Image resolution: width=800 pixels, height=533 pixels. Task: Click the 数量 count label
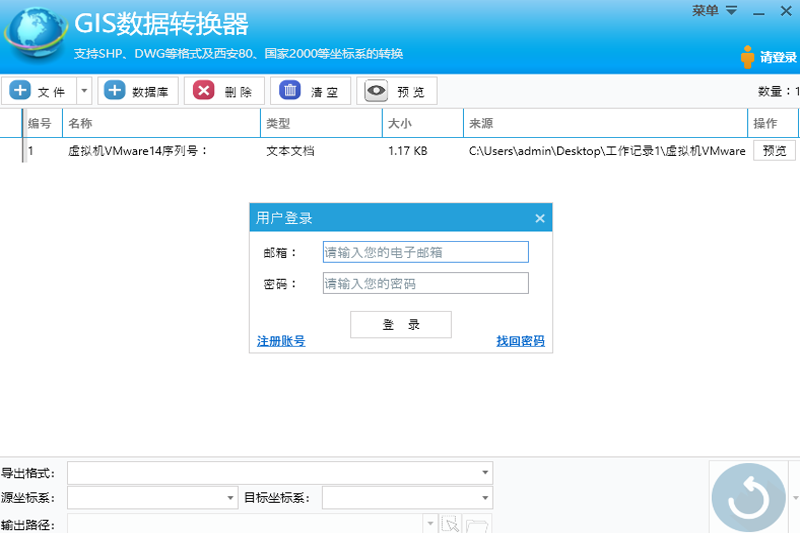[778, 91]
